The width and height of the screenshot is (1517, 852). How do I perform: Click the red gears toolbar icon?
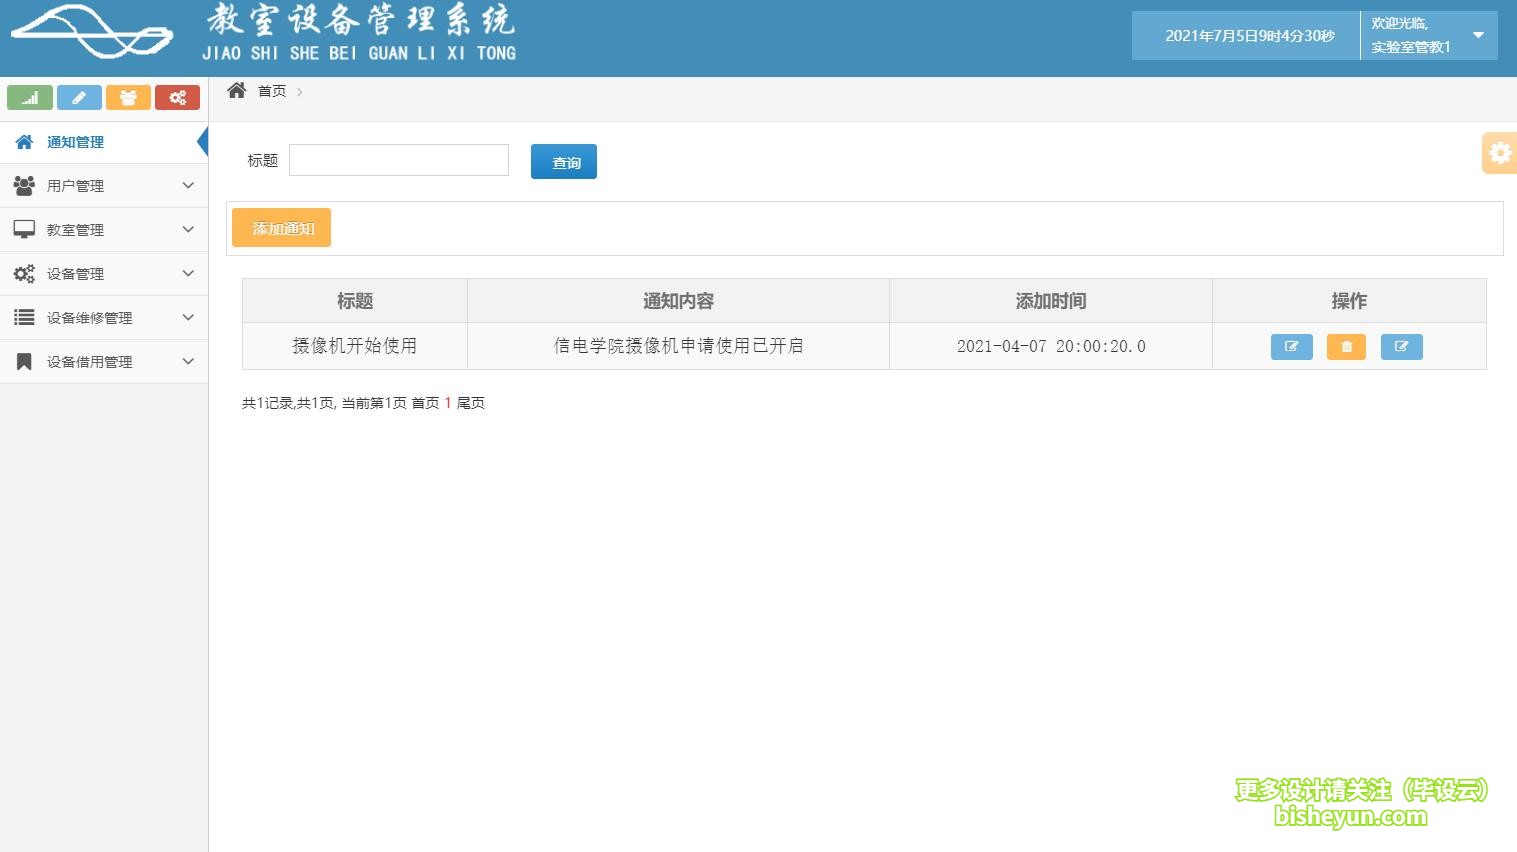click(177, 97)
